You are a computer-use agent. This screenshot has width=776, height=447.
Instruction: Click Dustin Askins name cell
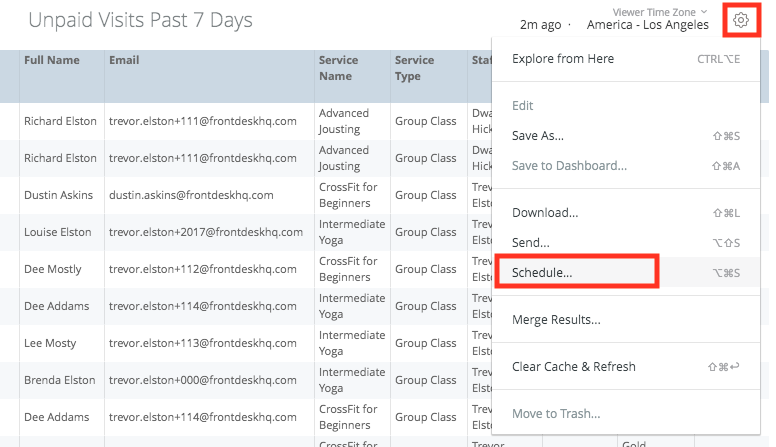(58, 195)
